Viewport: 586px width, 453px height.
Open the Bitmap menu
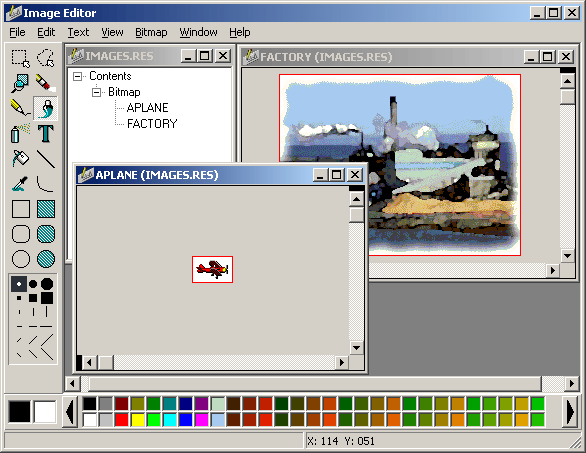click(151, 33)
